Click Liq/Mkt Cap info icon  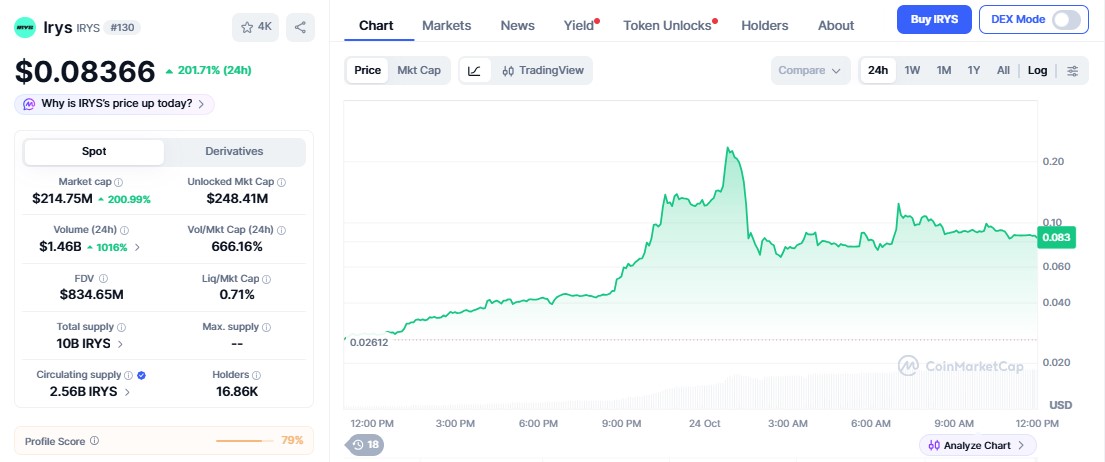pos(266,279)
